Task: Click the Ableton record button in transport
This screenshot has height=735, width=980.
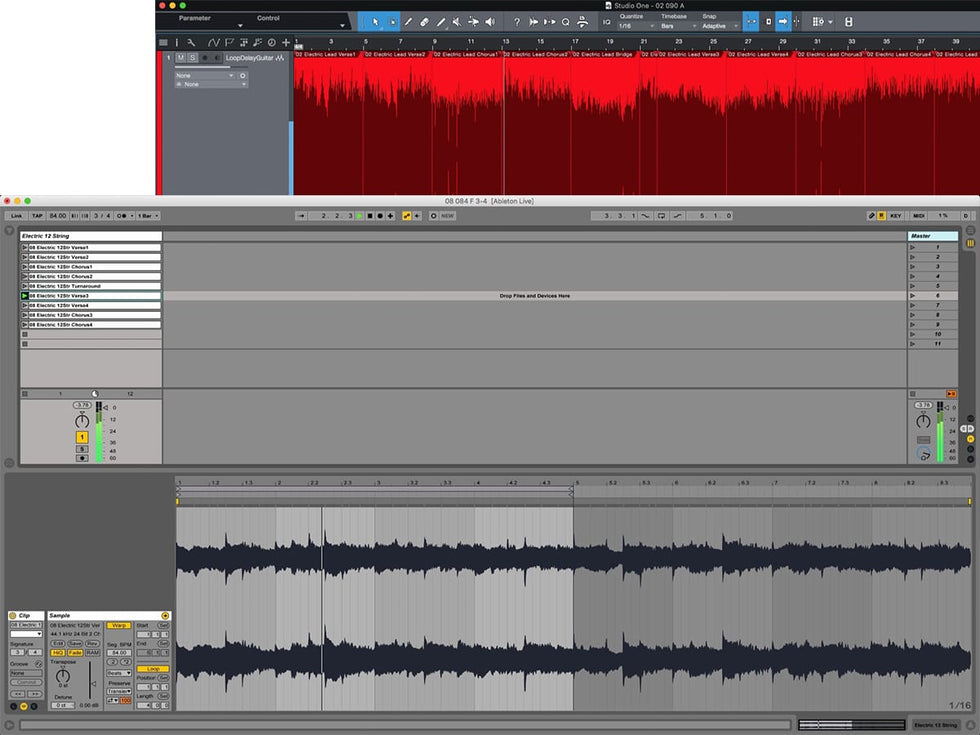Action: 380,215
